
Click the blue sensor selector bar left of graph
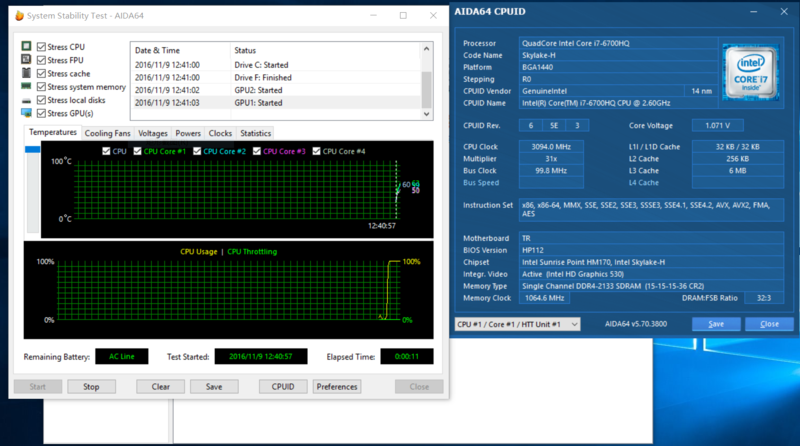[33, 150]
